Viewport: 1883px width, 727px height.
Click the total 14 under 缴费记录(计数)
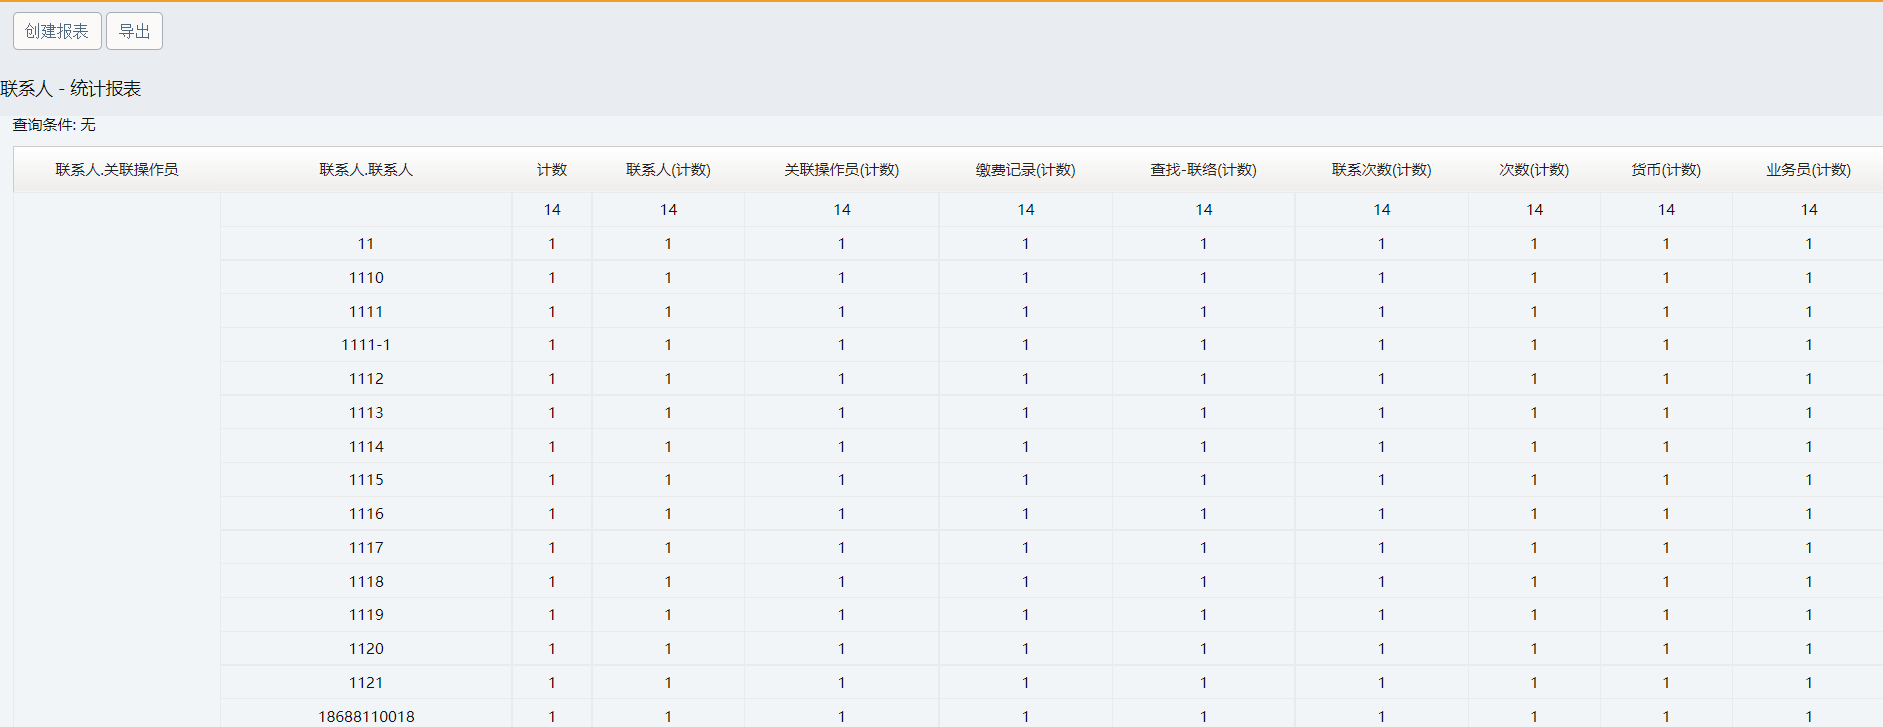(1026, 210)
